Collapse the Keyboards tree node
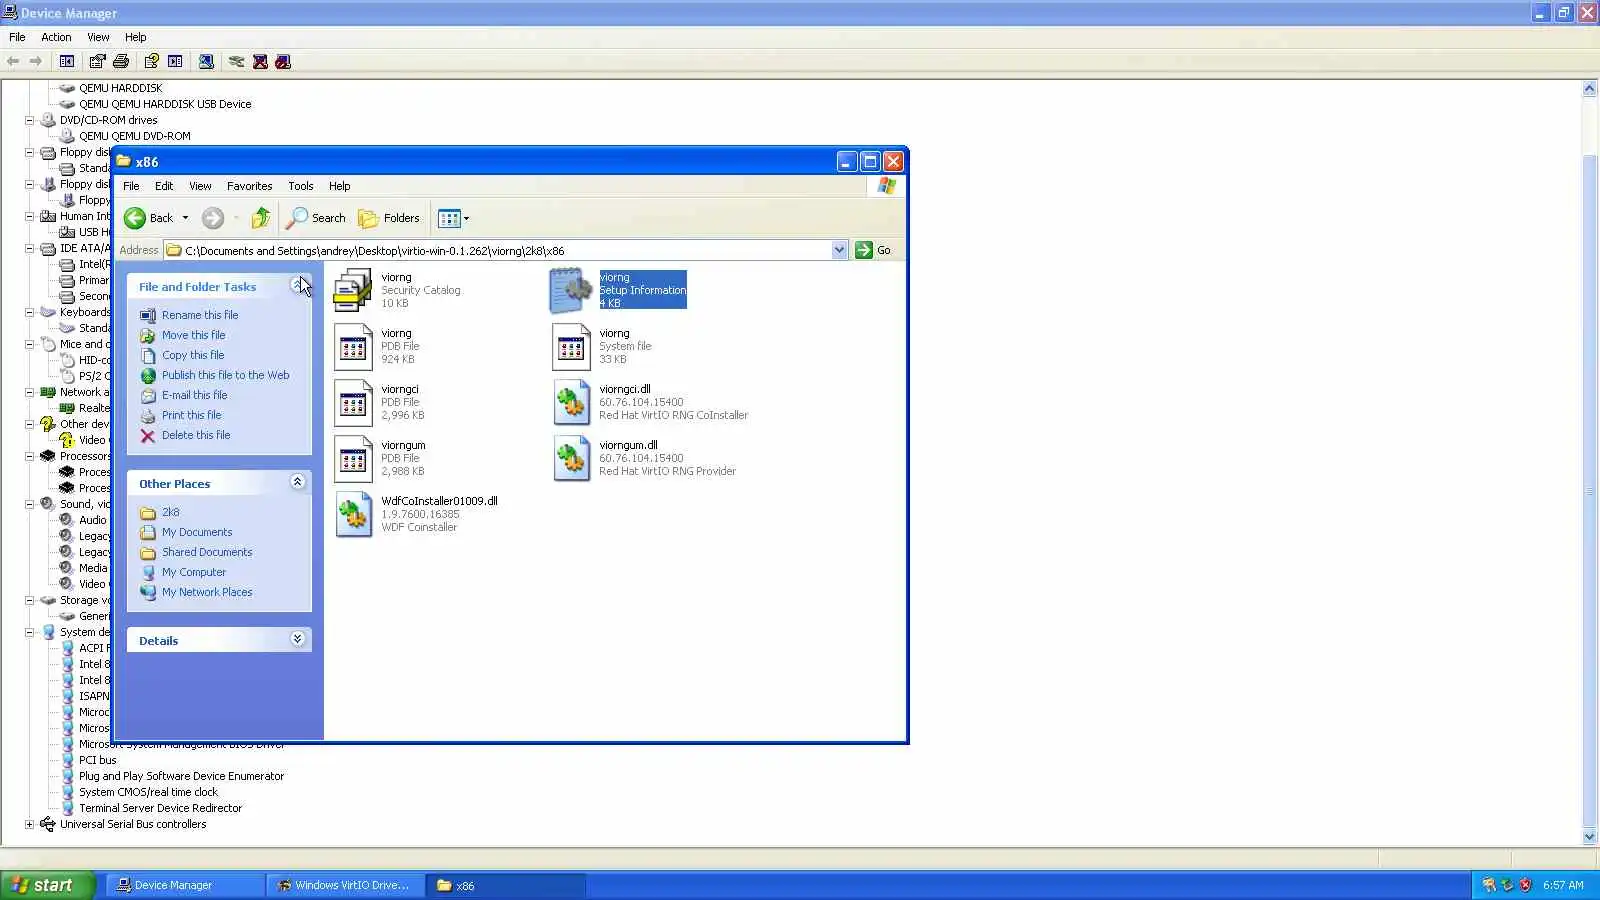 pos(29,312)
